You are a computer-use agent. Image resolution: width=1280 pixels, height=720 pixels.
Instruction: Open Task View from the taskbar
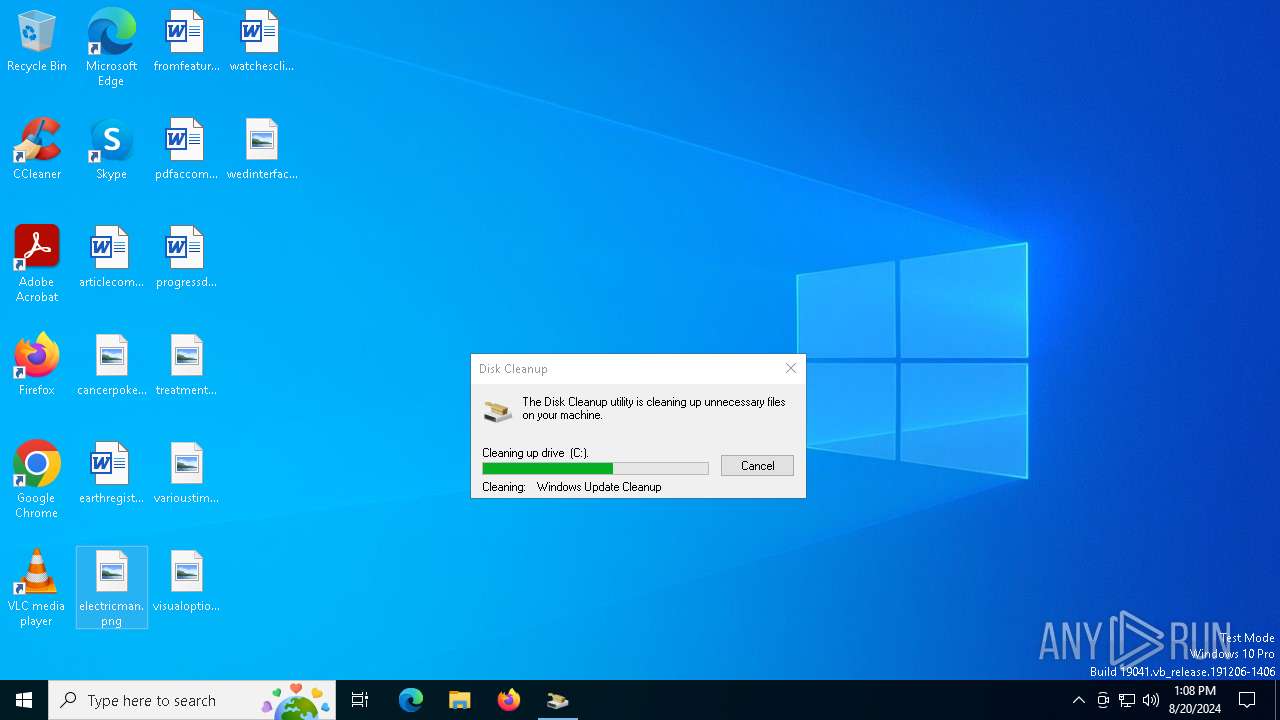pos(360,700)
